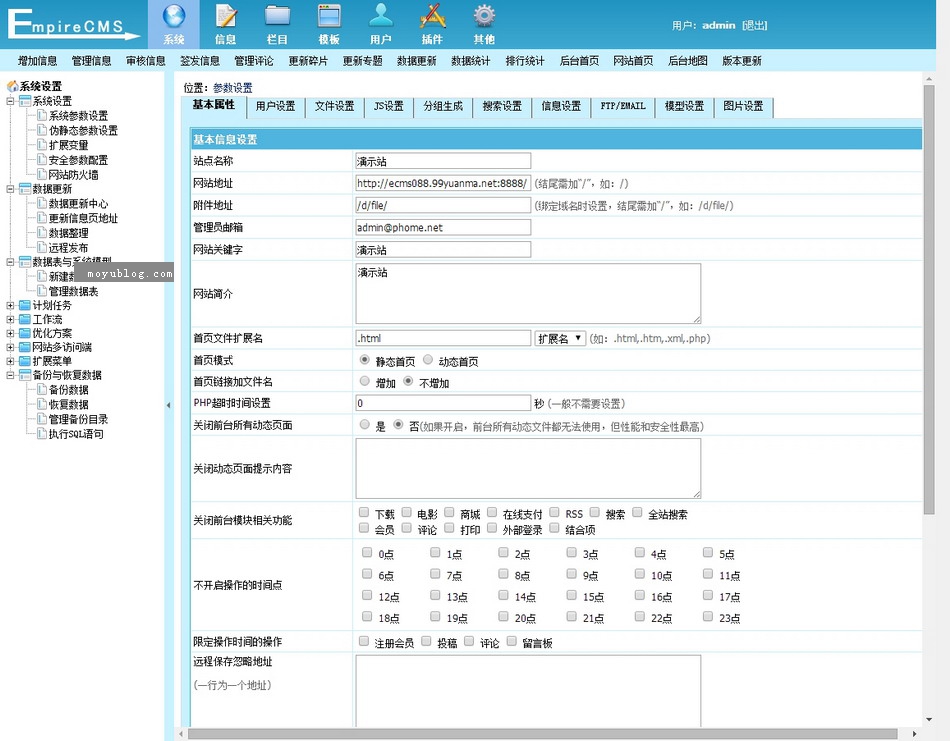Expand the 网站多访问端 tree node
Screen dimensions: 950x741
(10, 347)
